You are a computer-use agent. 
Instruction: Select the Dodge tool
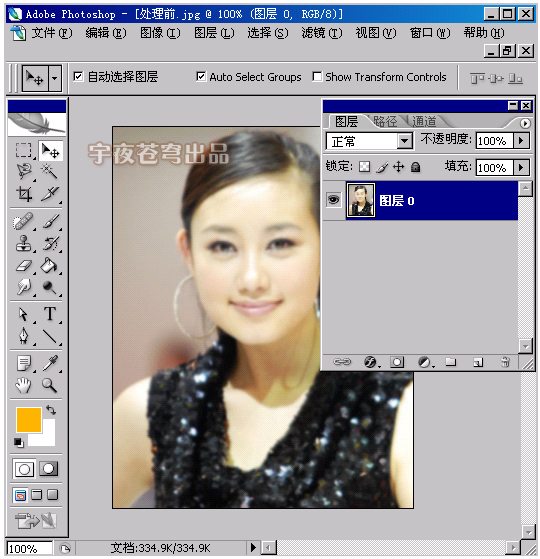50,287
